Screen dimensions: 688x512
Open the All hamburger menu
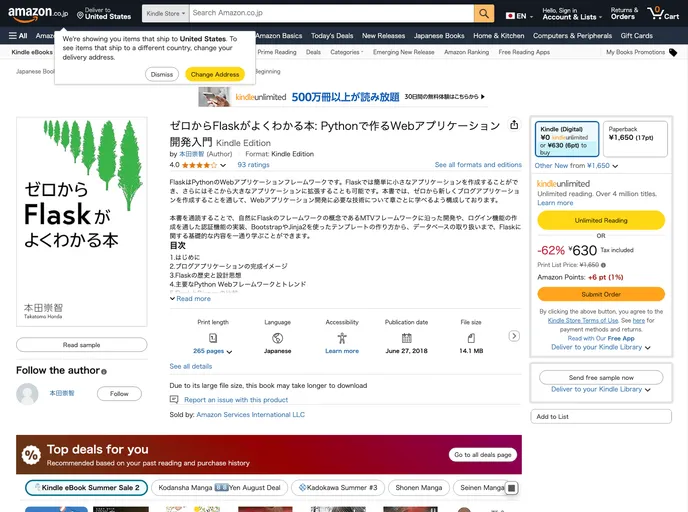[x=18, y=36]
